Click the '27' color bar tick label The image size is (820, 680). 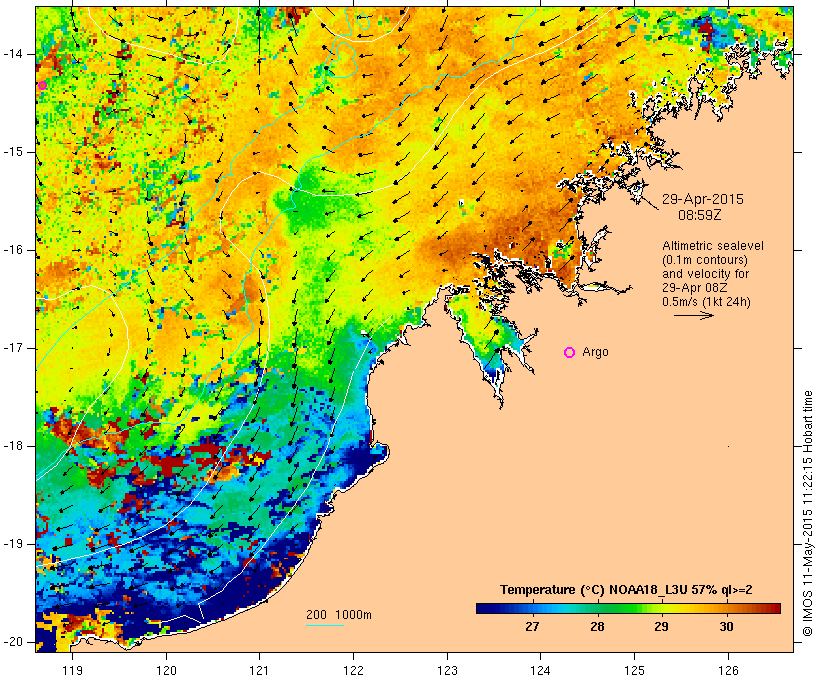(x=532, y=626)
